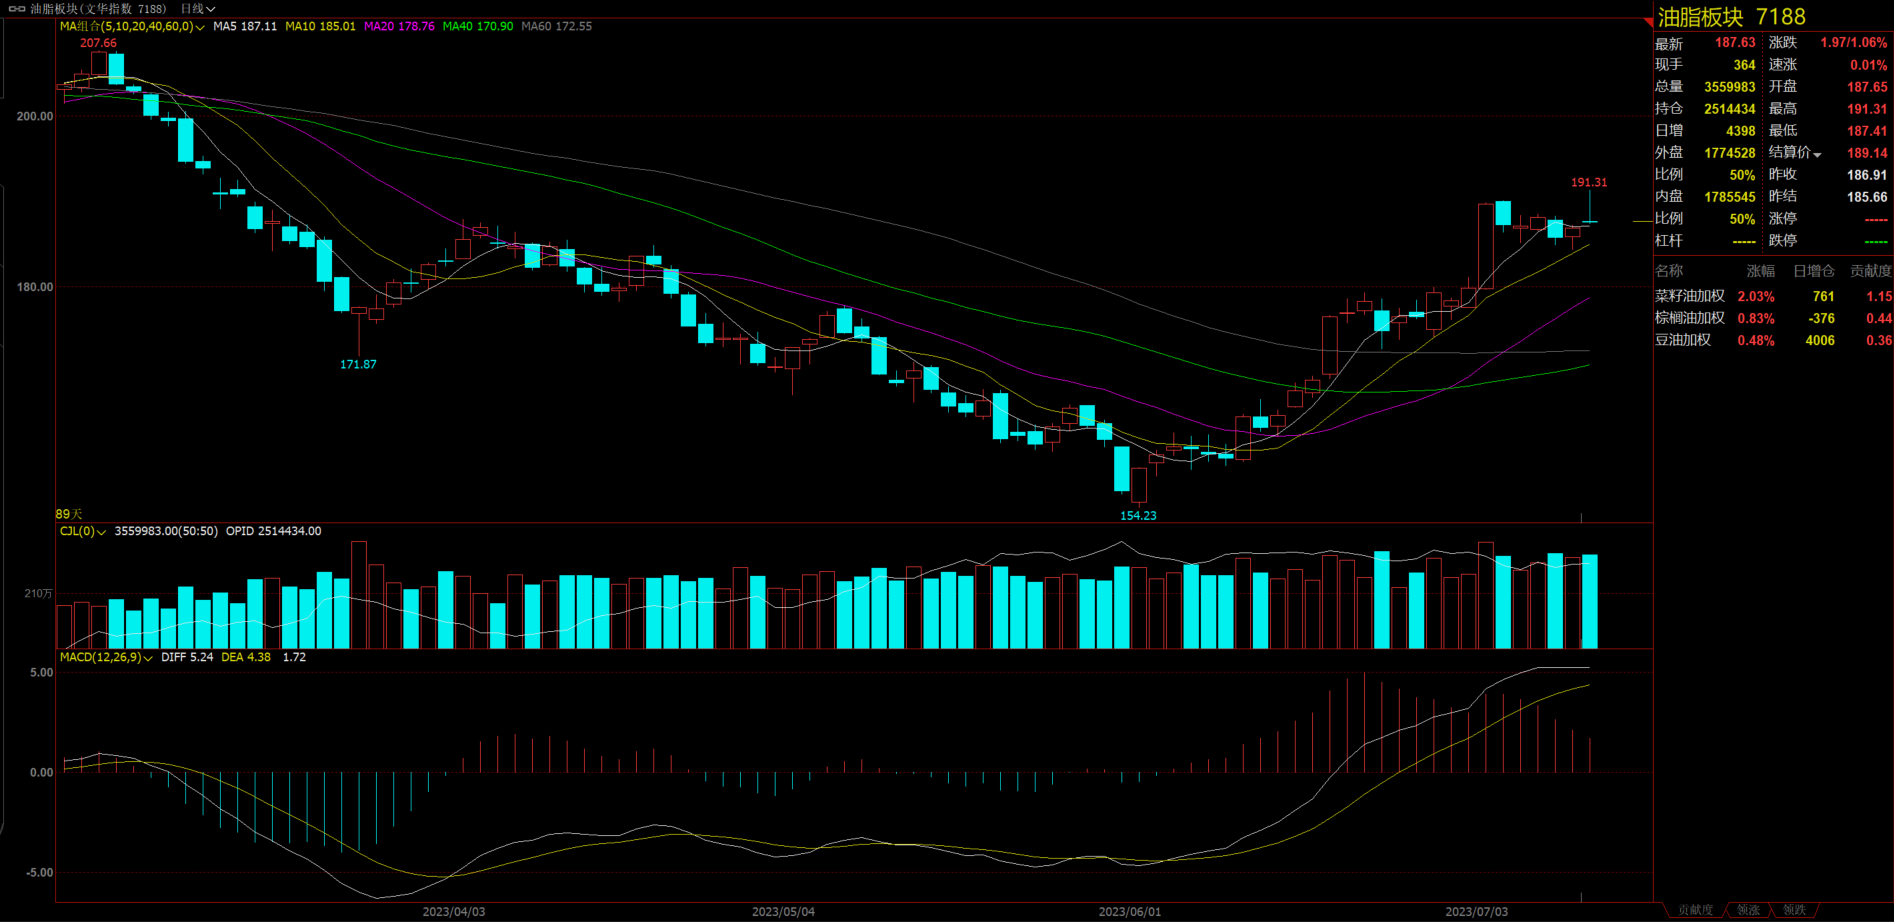Click the 2023/07/03 date label on time axis
Image resolution: width=1894 pixels, height=922 pixels.
tap(1477, 912)
